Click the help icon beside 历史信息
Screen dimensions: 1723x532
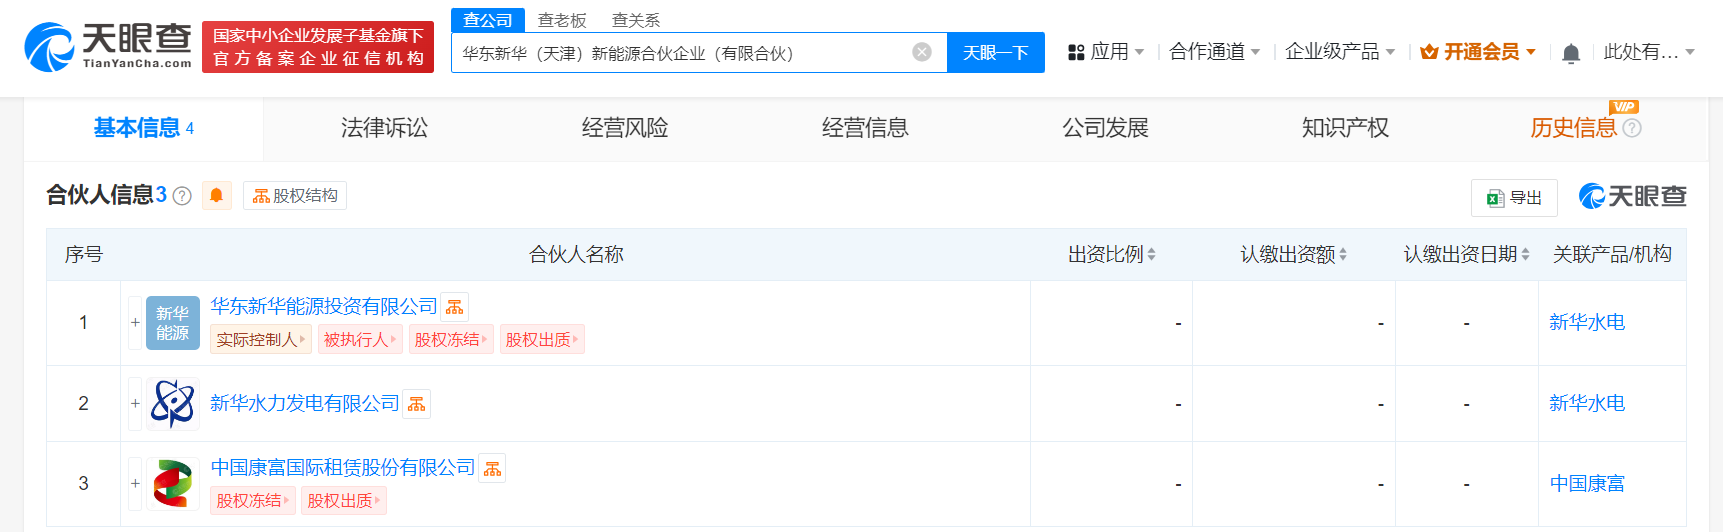tap(1632, 128)
